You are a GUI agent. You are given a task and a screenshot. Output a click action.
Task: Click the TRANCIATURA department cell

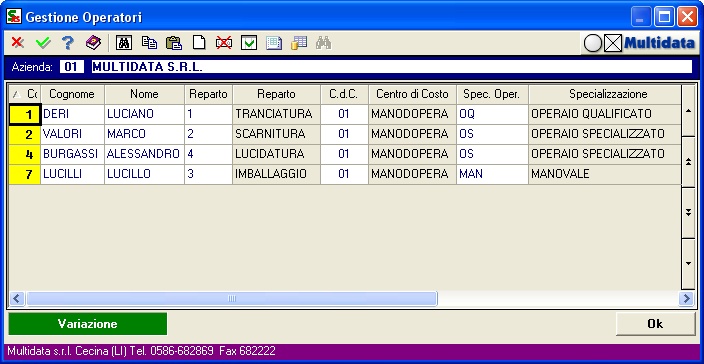click(276, 114)
